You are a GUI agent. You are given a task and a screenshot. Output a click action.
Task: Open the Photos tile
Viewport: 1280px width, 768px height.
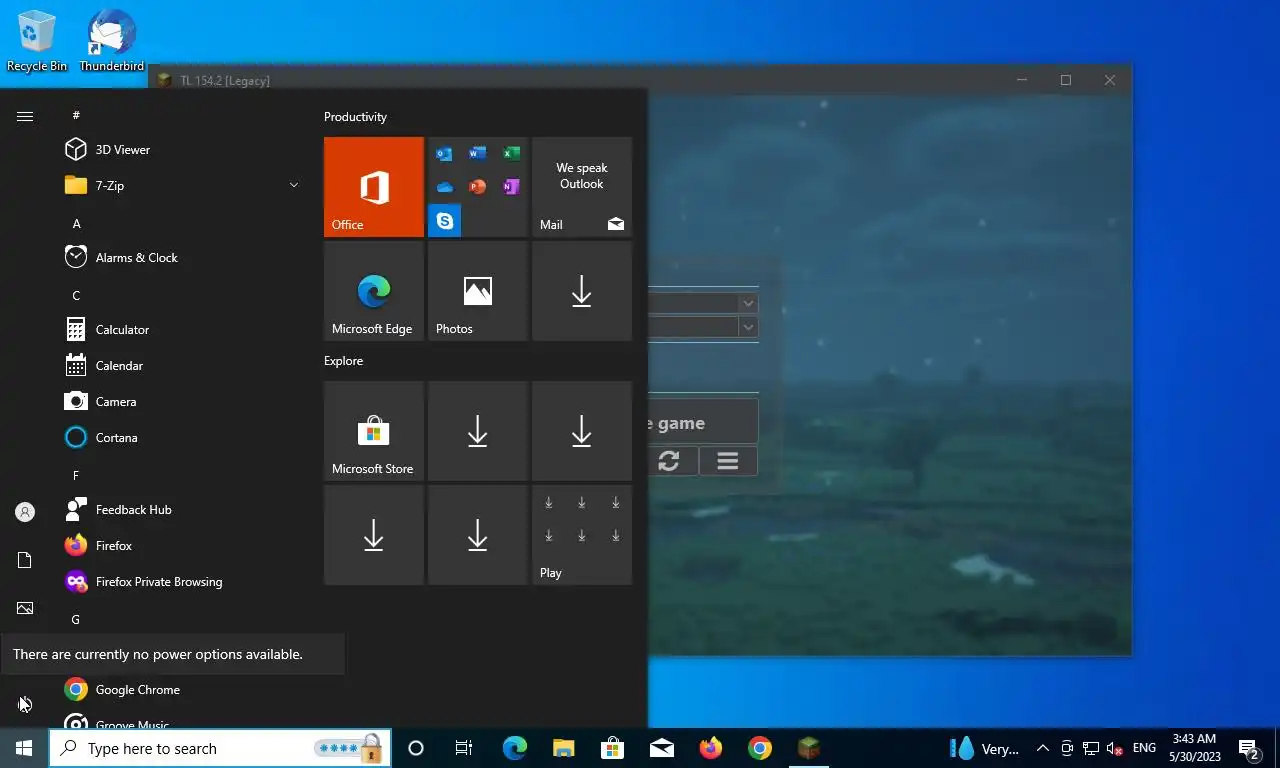(x=478, y=291)
